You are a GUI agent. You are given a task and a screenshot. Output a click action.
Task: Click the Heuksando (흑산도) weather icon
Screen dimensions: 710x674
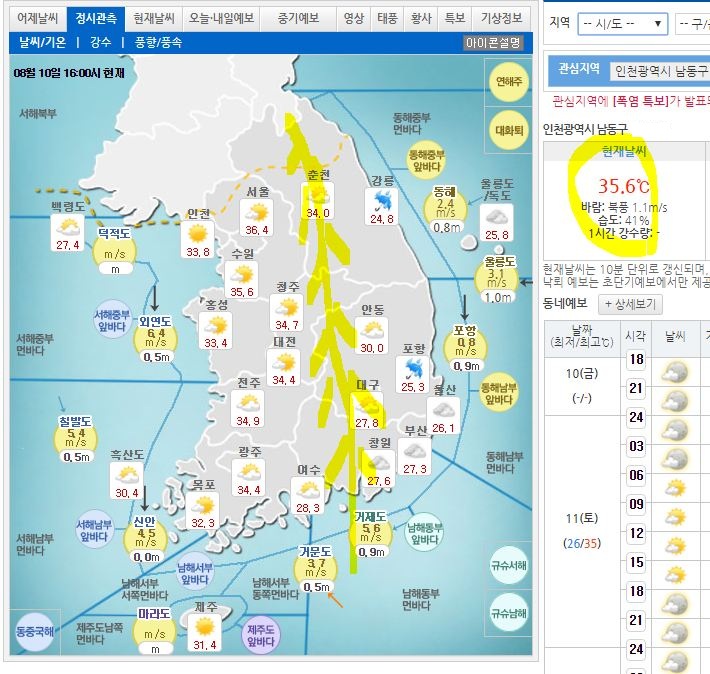(x=127, y=475)
